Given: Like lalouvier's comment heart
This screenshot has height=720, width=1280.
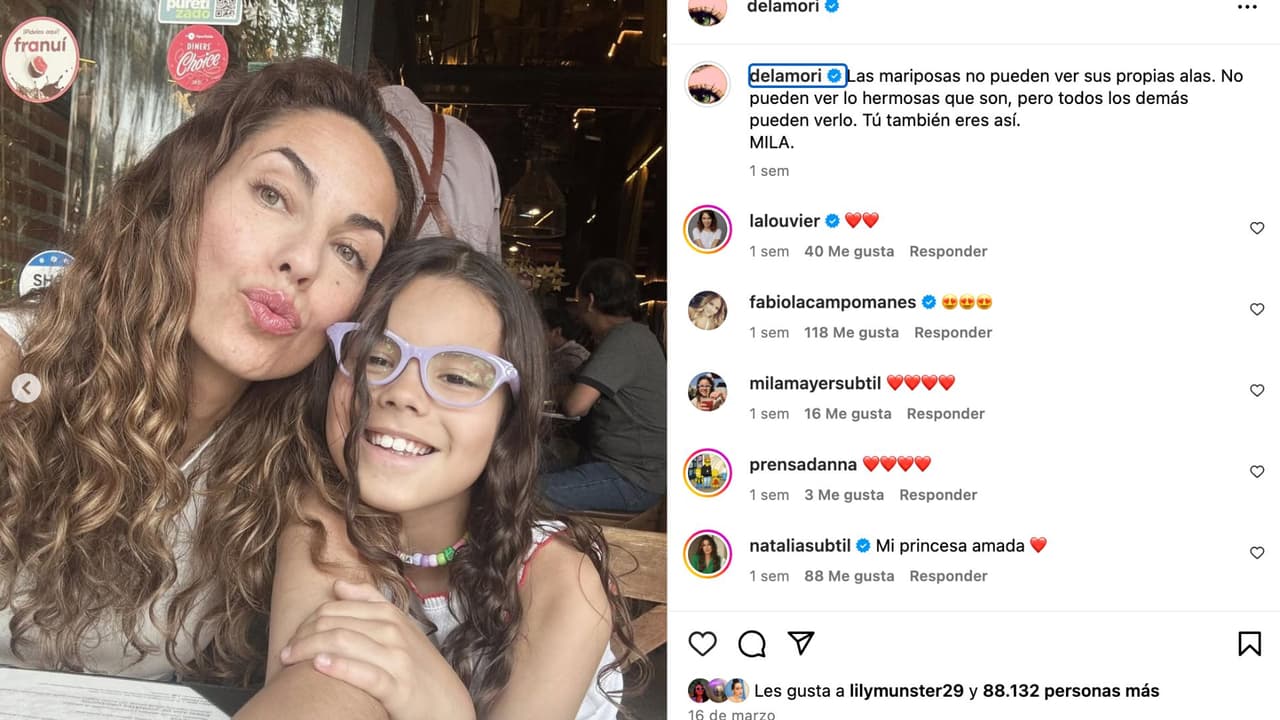Looking at the screenshot, I should pos(1257,228).
